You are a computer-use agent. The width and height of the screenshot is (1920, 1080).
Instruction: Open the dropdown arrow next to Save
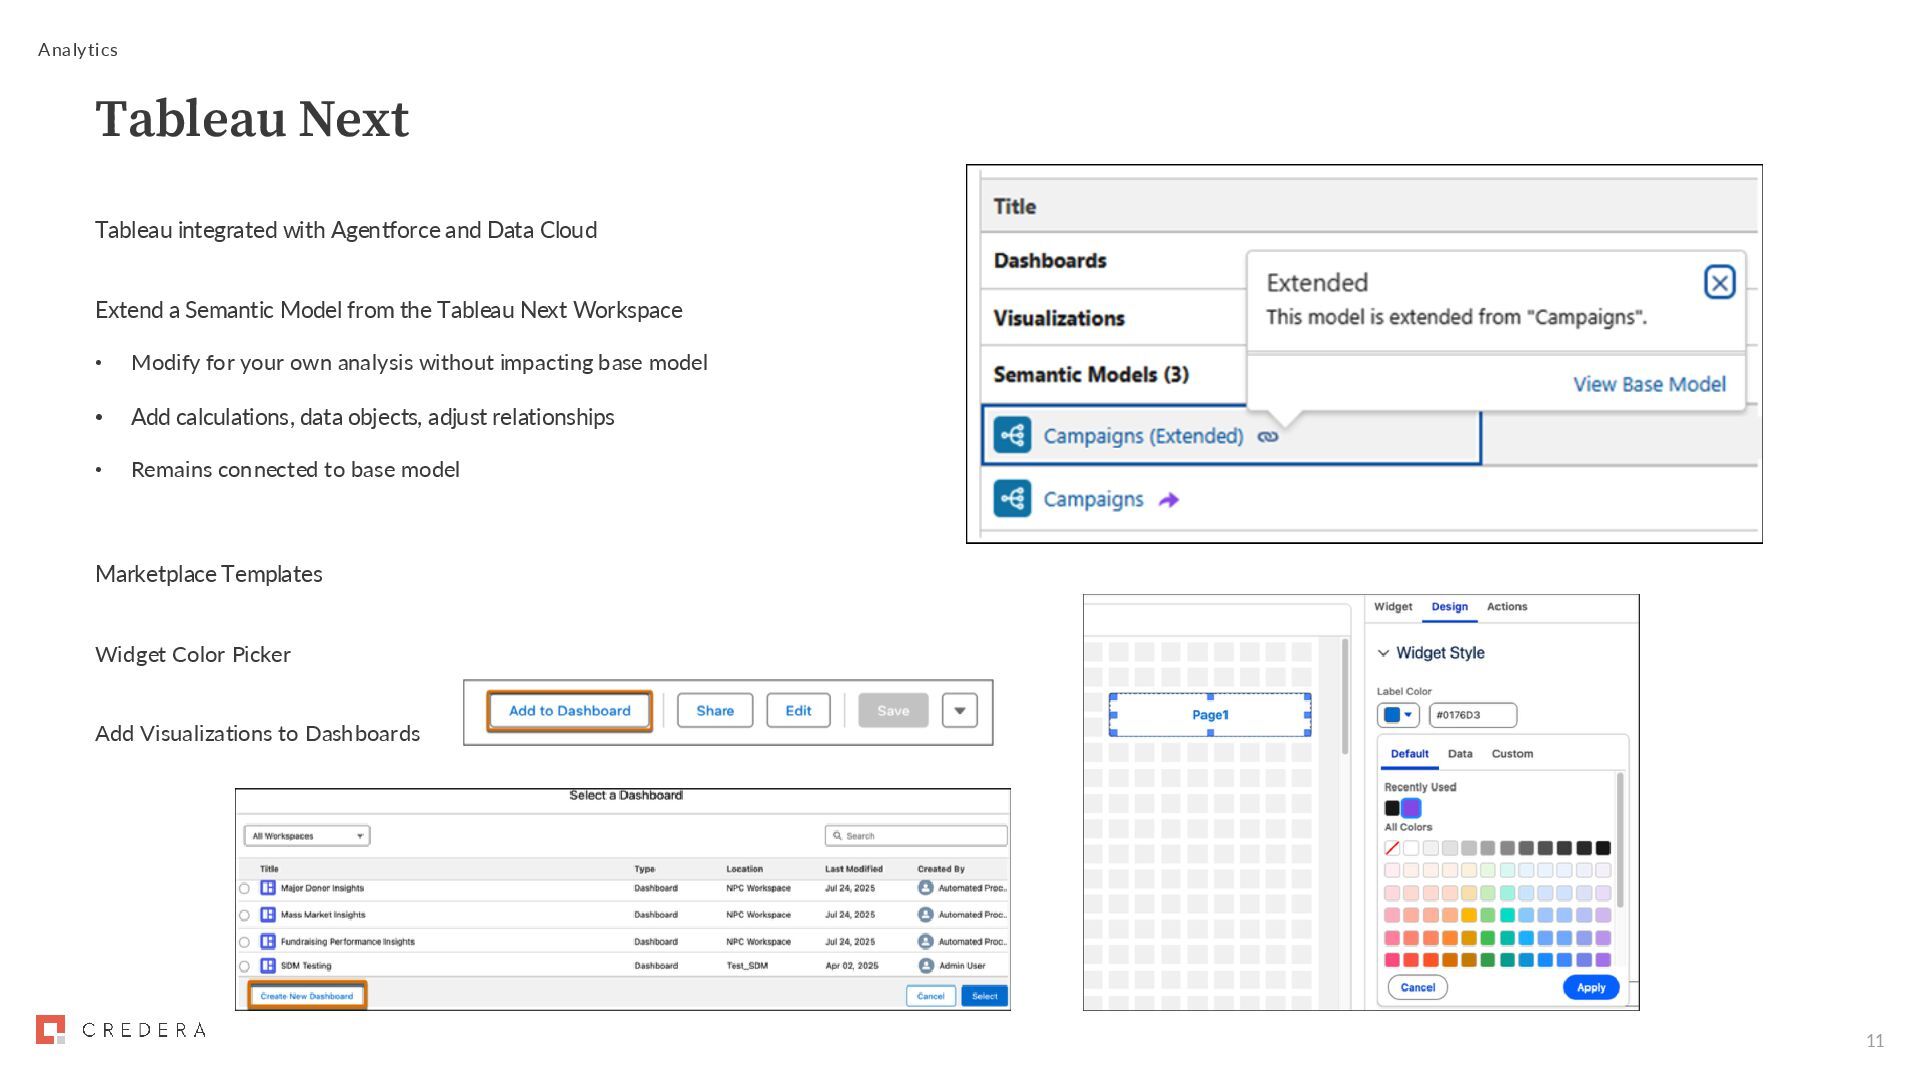959,711
